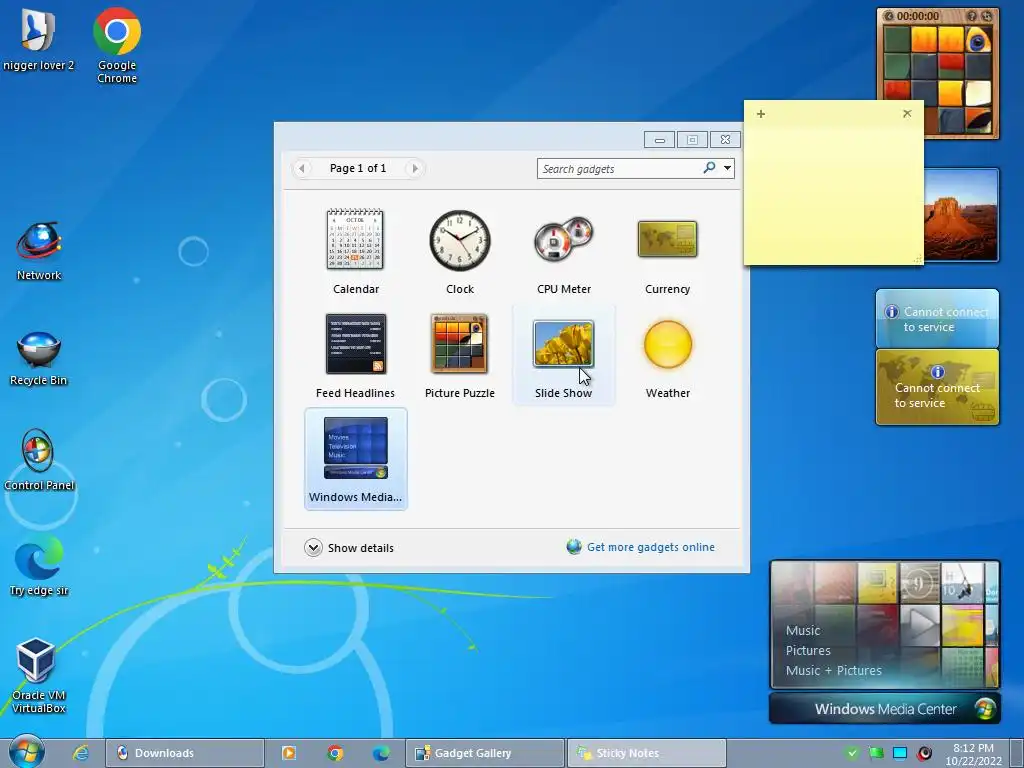Image resolution: width=1024 pixels, height=768 pixels.
Task: Select Music + Pictures in Media Center gadget
Action: [x=833, y=670]
